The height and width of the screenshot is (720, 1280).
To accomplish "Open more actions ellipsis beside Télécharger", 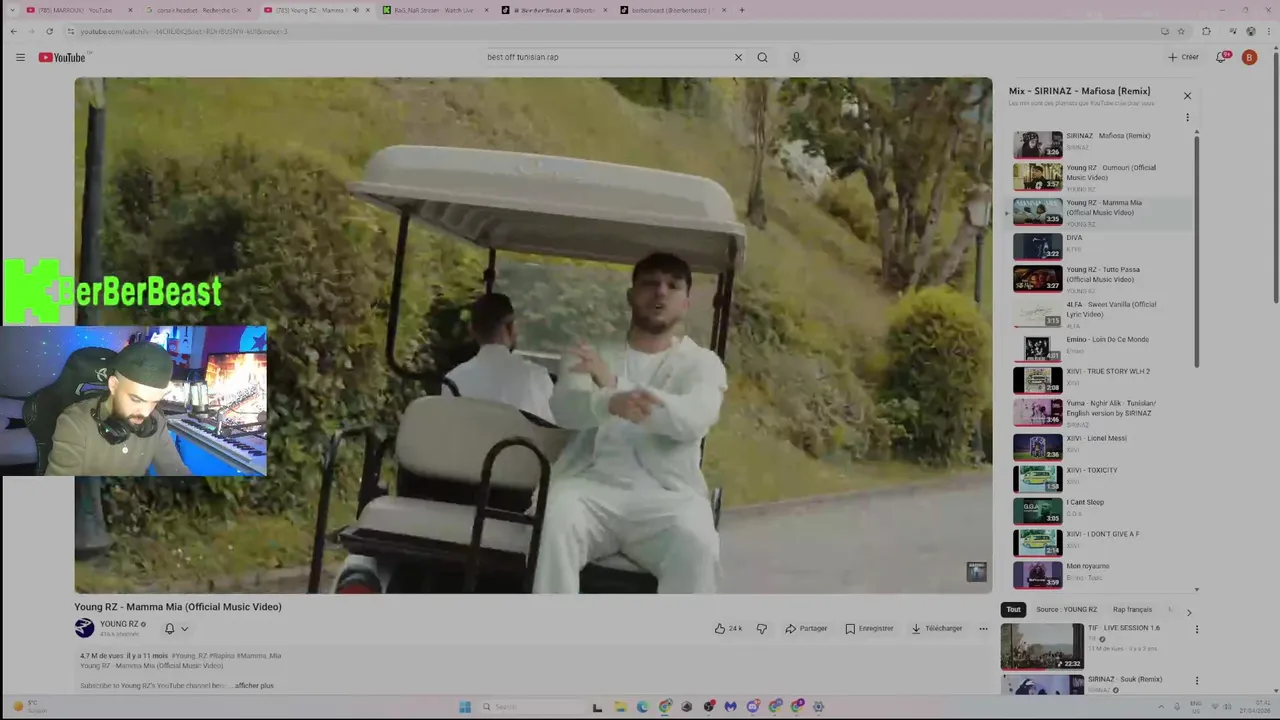I will point(983,628).
